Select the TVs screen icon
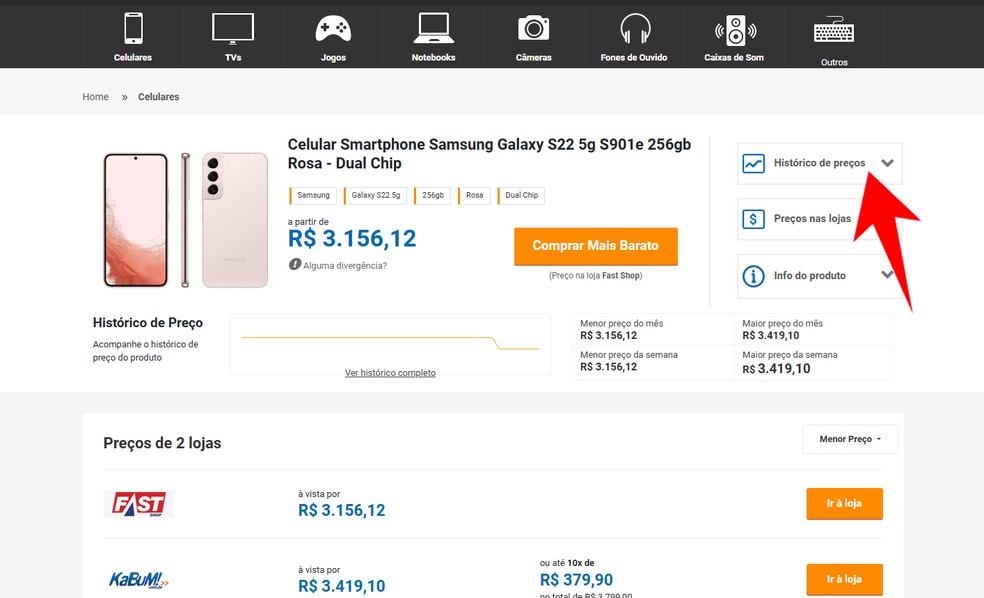This screenshot has height=598, width=984. [x=233, y=28]
